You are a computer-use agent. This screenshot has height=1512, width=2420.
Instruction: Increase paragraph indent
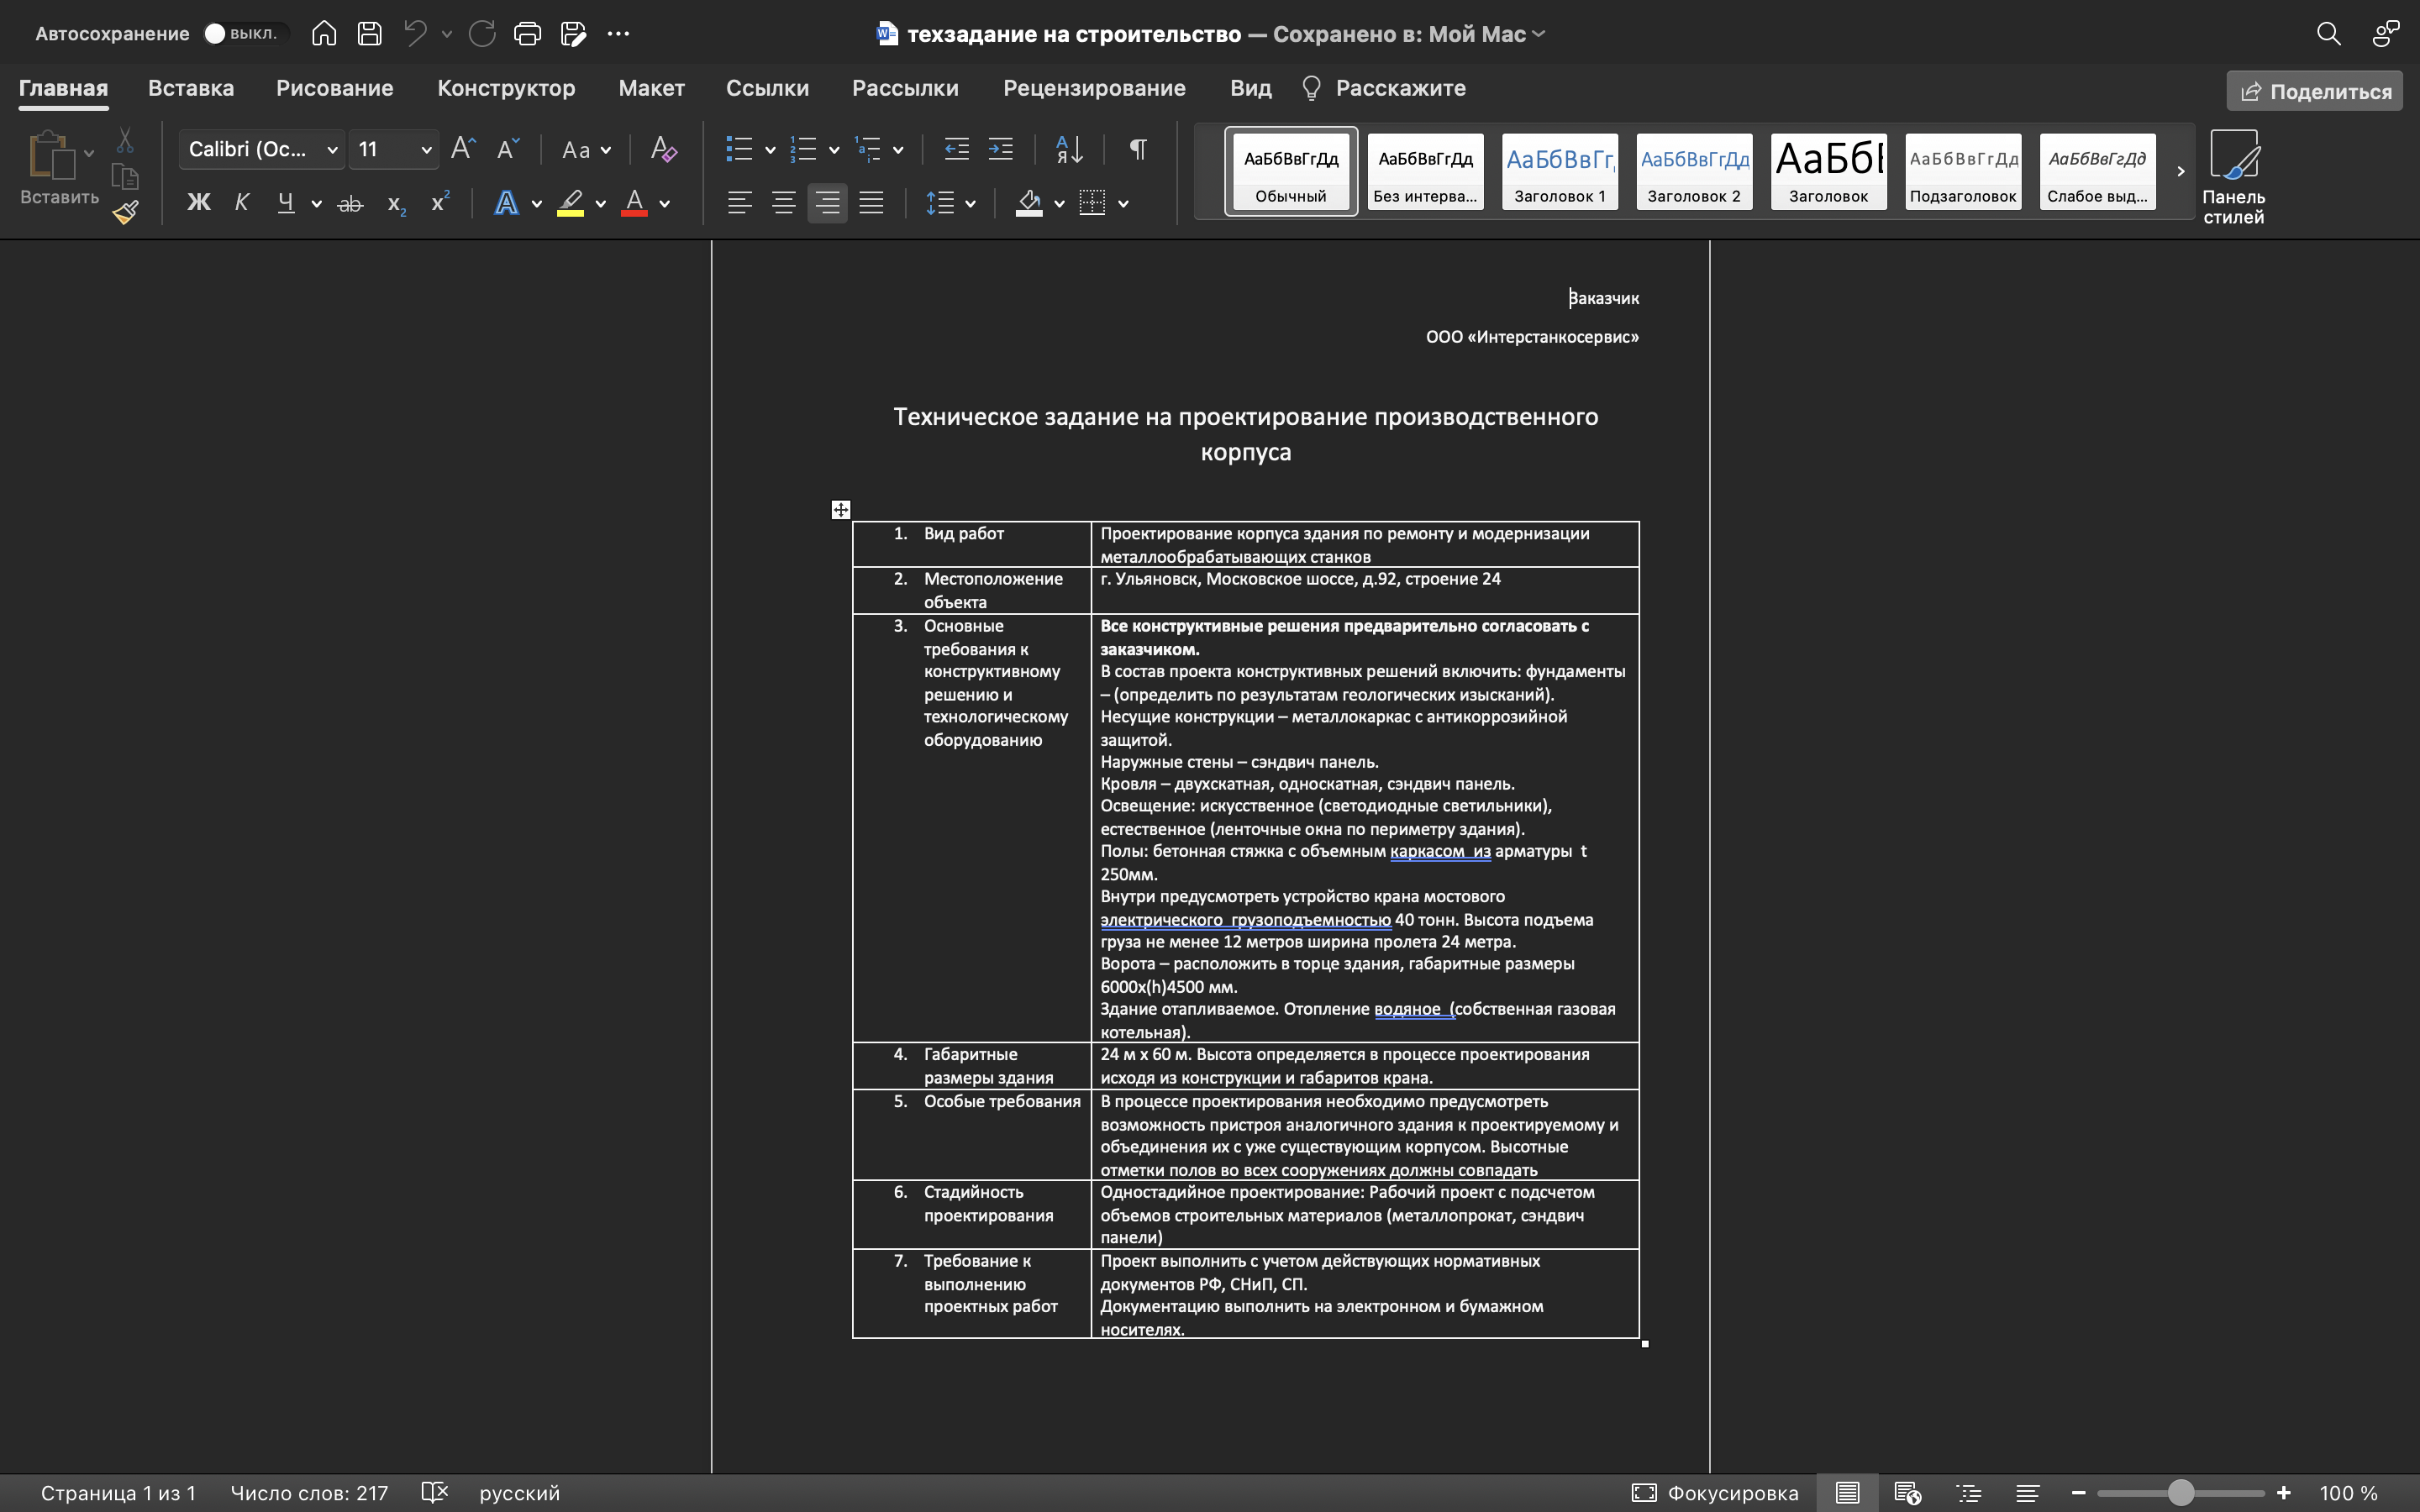tap(1000, 149)
